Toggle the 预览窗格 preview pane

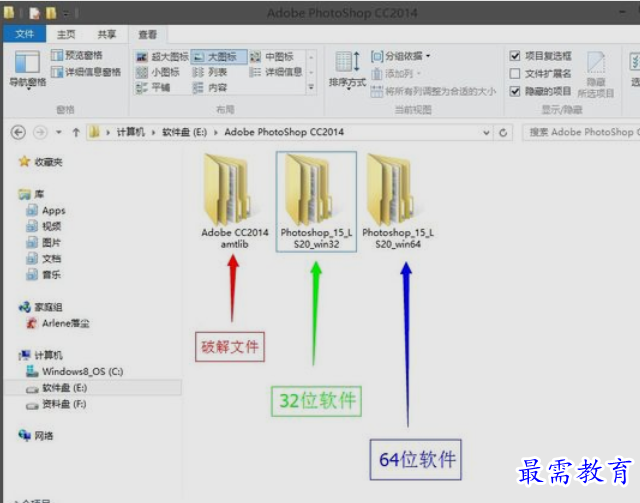click(x=77, y=55)
